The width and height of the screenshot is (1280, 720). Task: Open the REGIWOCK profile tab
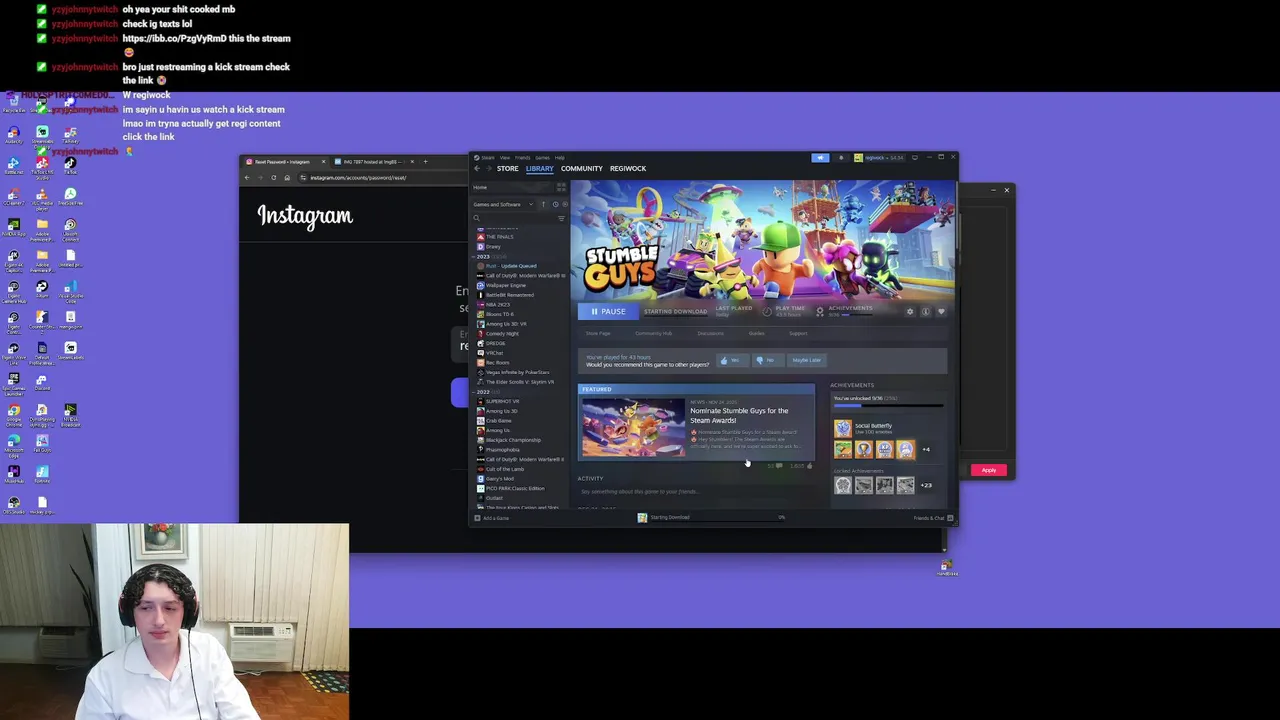tap(628, 168)
